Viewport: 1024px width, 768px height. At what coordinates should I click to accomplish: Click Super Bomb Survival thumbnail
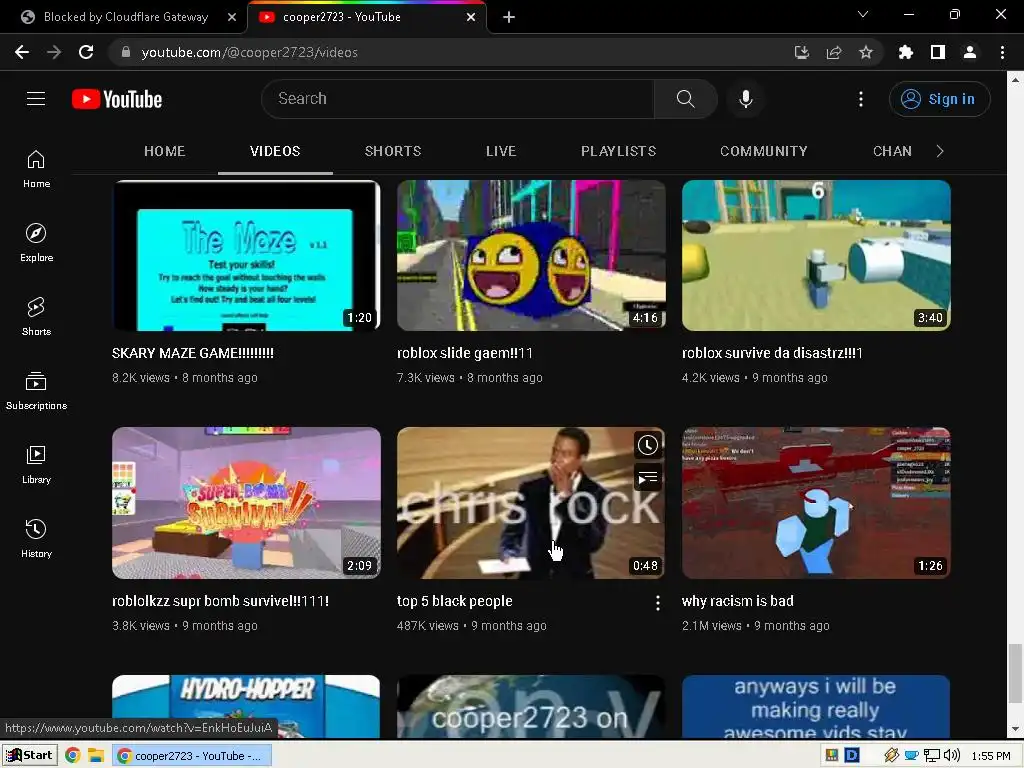click(246, 503)
